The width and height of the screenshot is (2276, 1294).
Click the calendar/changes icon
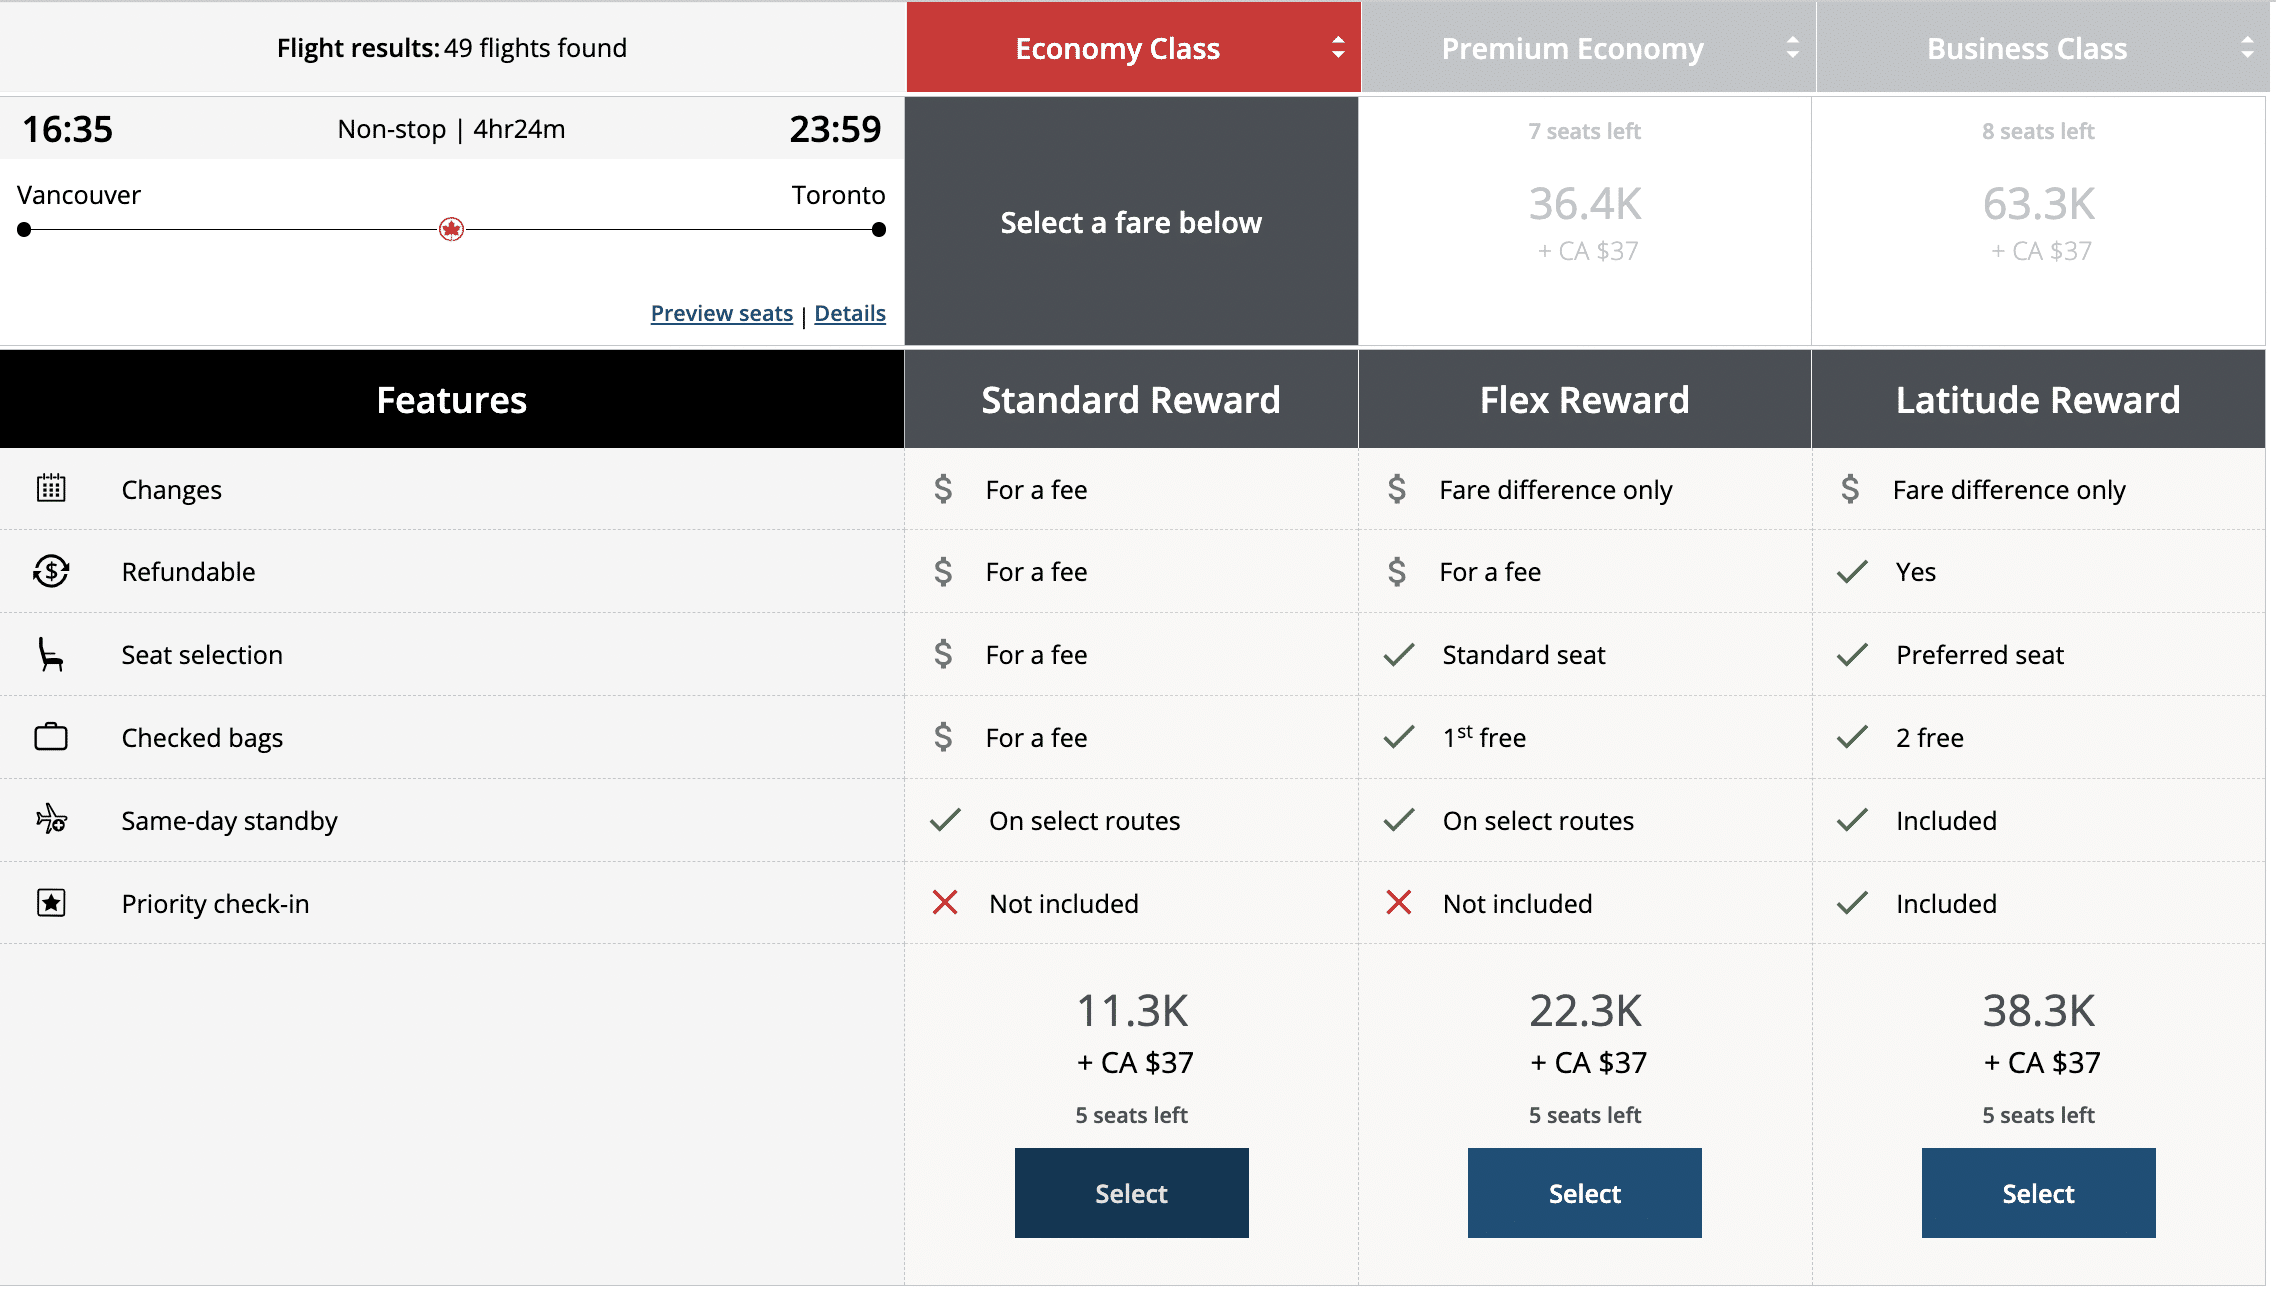[52, 488]
